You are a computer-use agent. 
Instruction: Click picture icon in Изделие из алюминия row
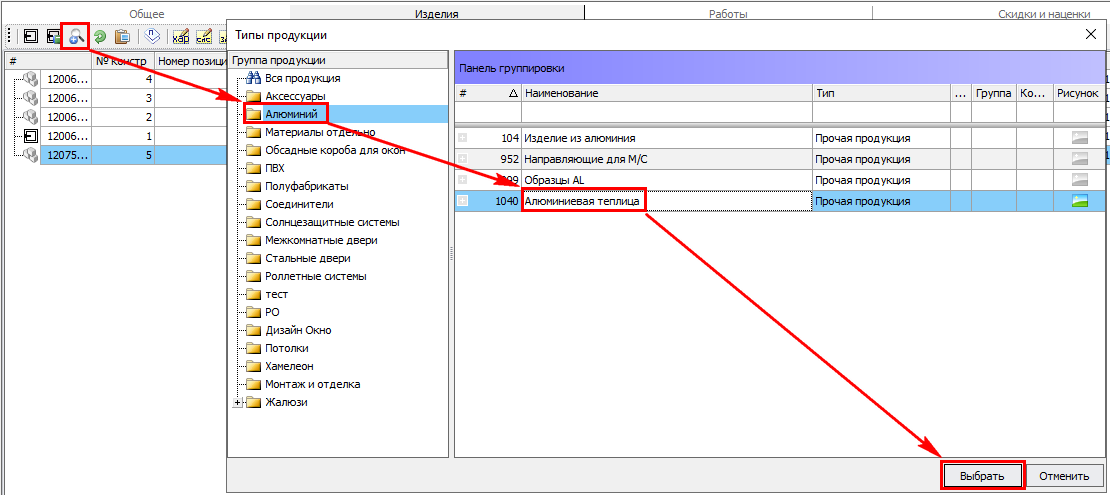pyautogui.click(x=1079, y=139)
